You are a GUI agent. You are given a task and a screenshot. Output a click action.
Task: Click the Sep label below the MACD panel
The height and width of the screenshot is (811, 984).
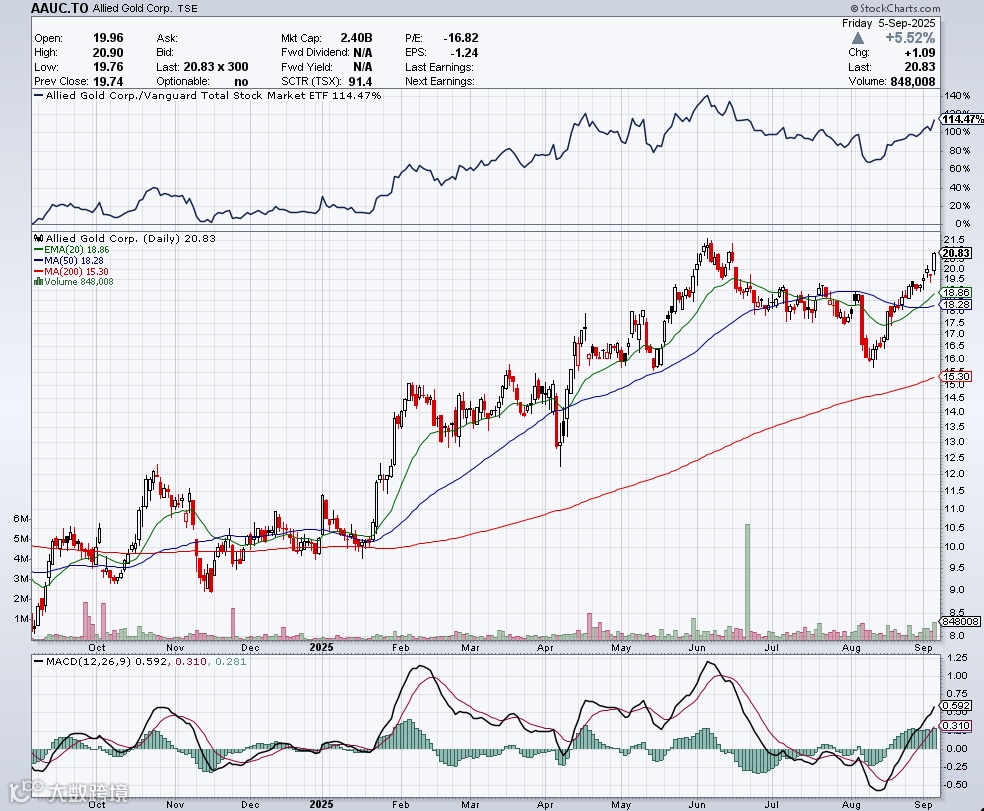click(923, 804)
